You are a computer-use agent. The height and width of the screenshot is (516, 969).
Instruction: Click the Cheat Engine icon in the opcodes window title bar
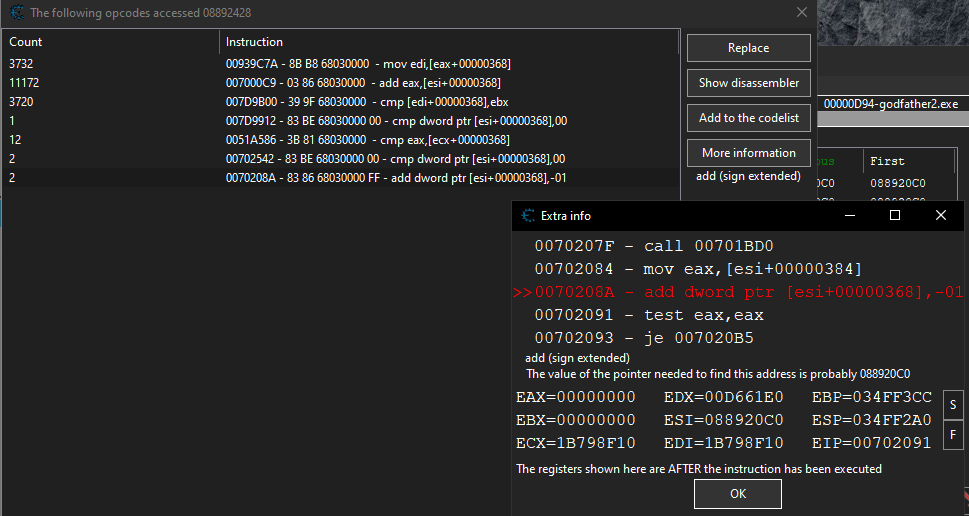click(16, 13)
